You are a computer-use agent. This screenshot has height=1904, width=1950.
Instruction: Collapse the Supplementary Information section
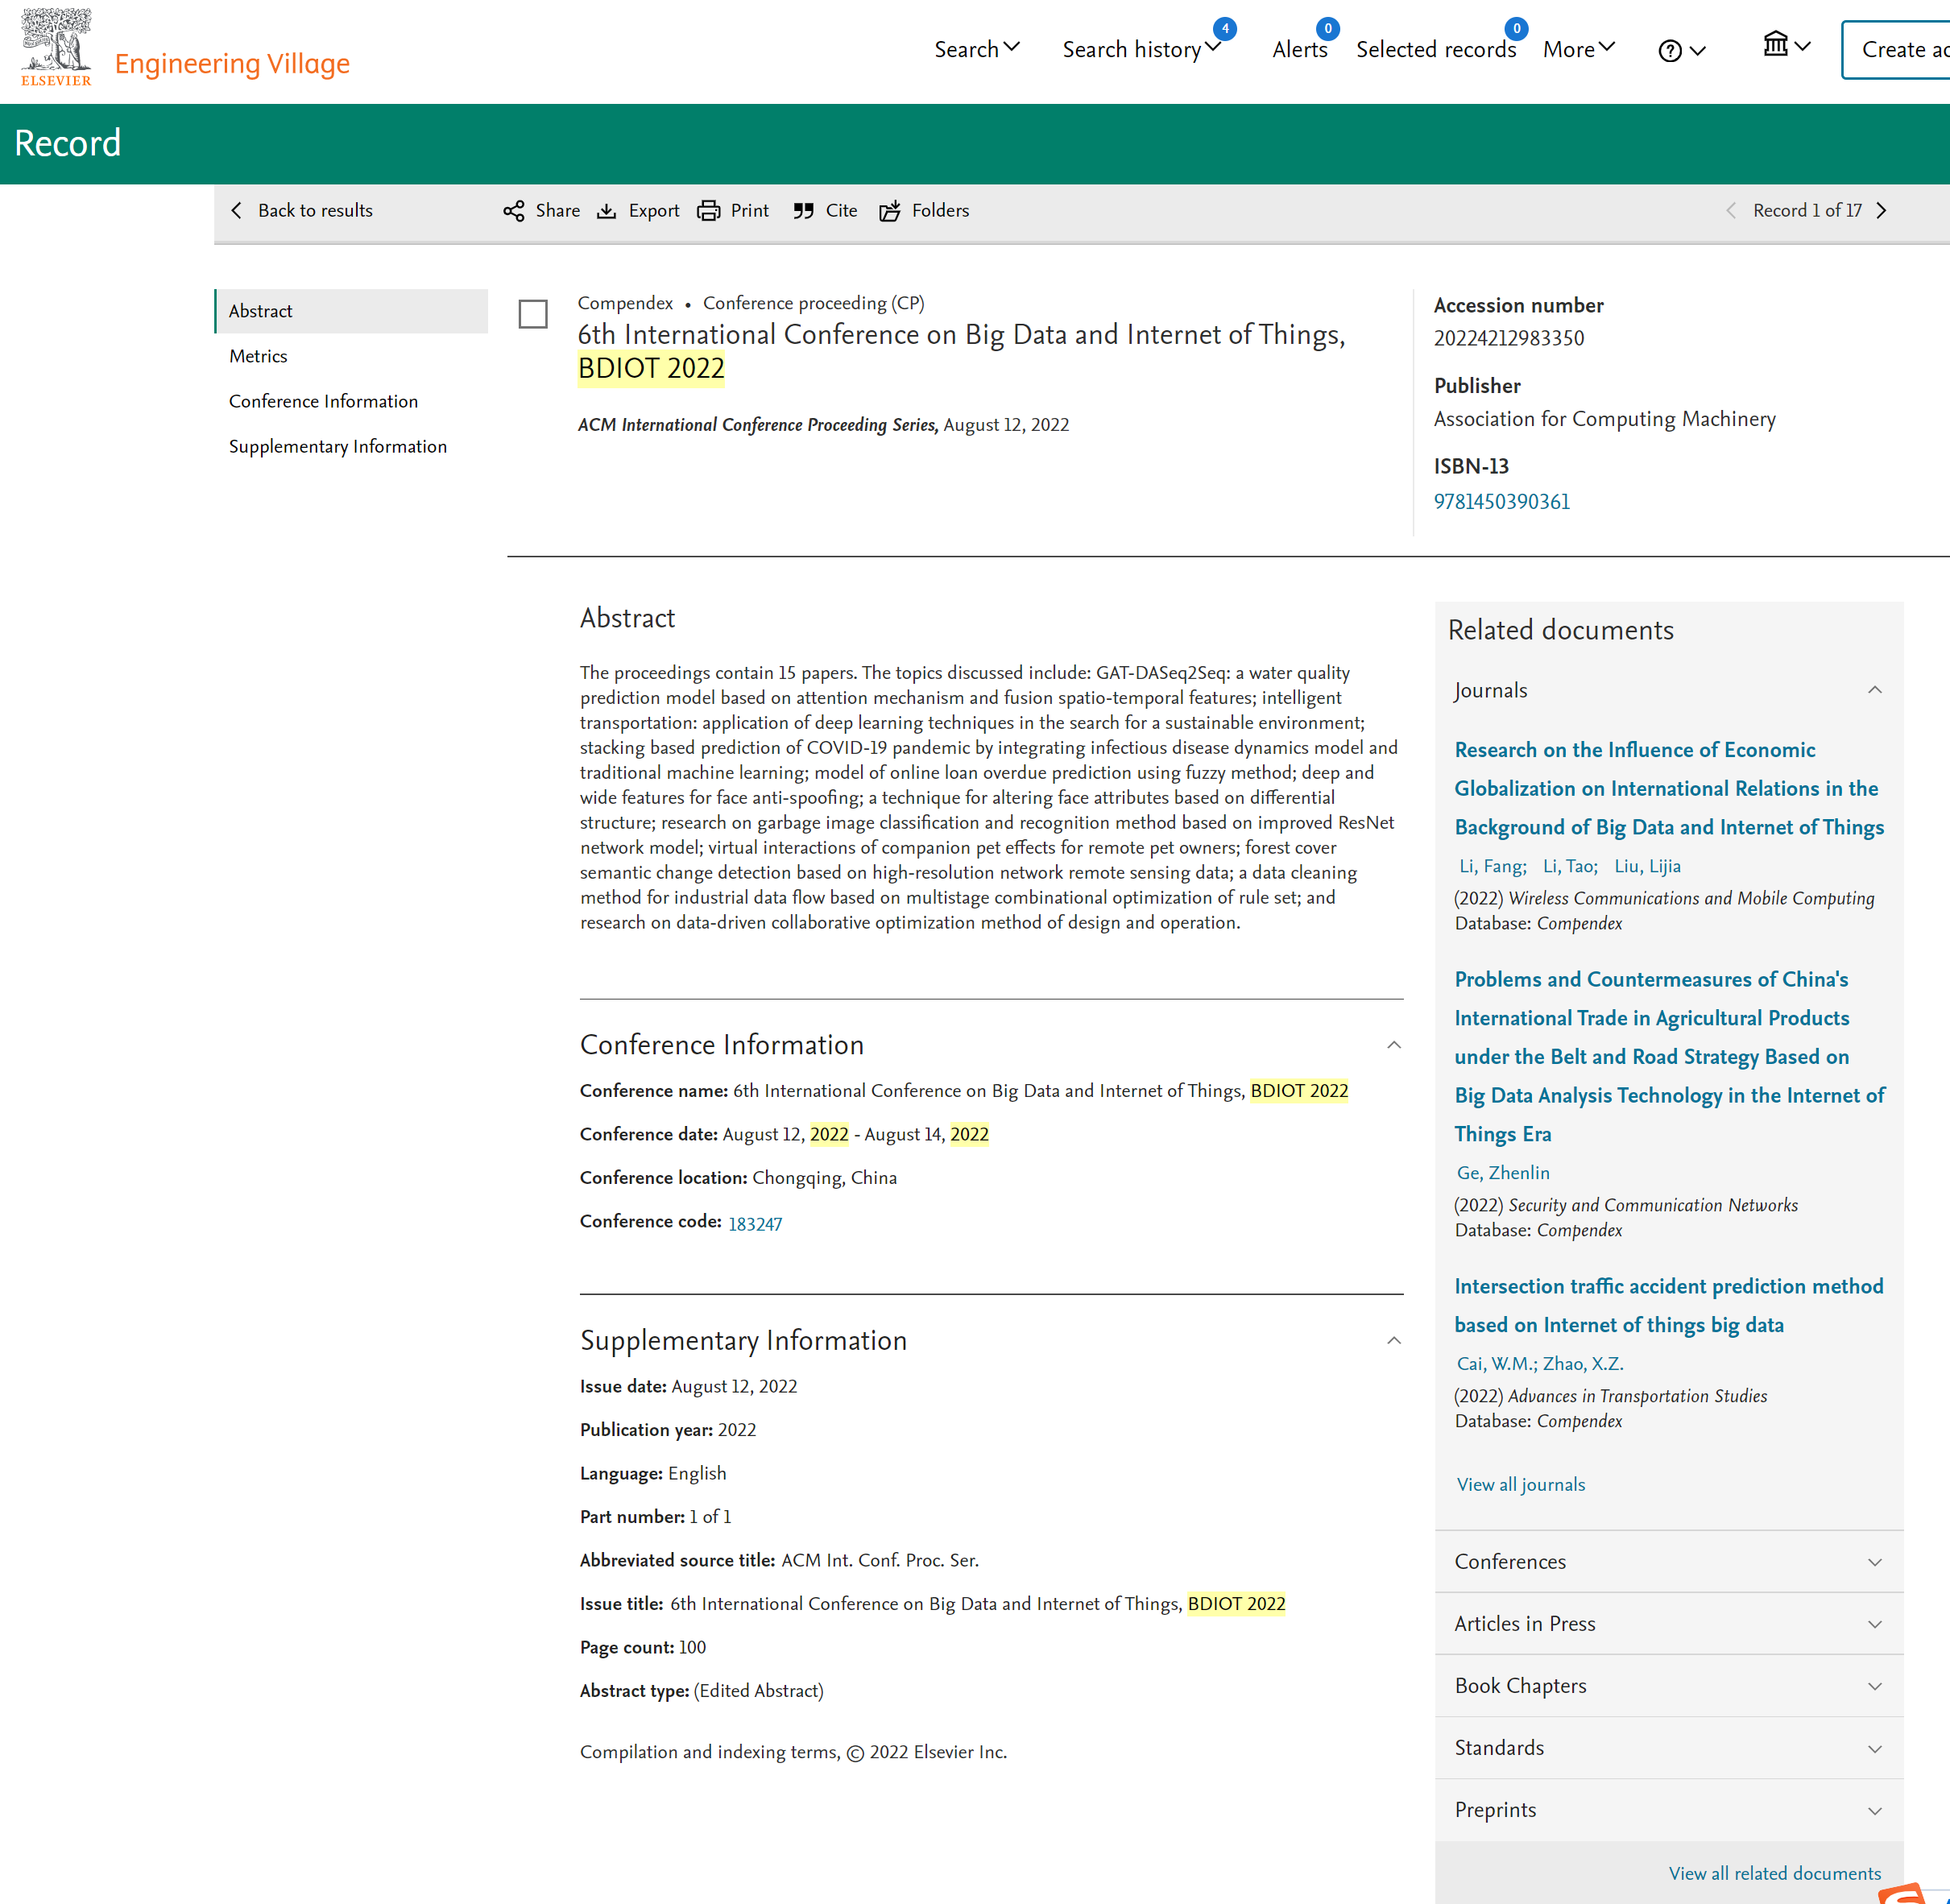[x=1394, y=1340]
